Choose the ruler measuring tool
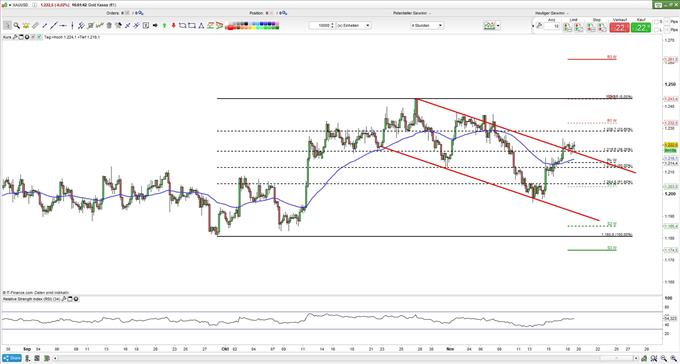Viewport: 680px width, 364px height. (35, 26)
